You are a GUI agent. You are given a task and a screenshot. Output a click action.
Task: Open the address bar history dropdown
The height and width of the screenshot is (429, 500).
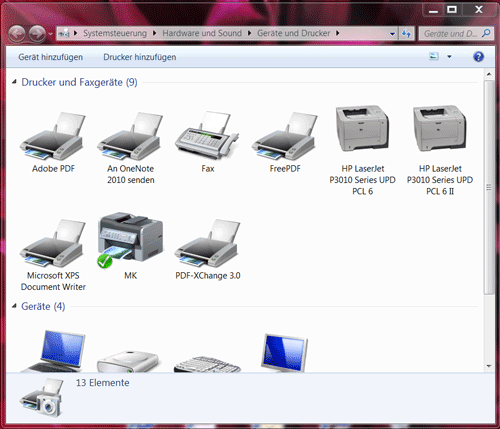(392, 34)
